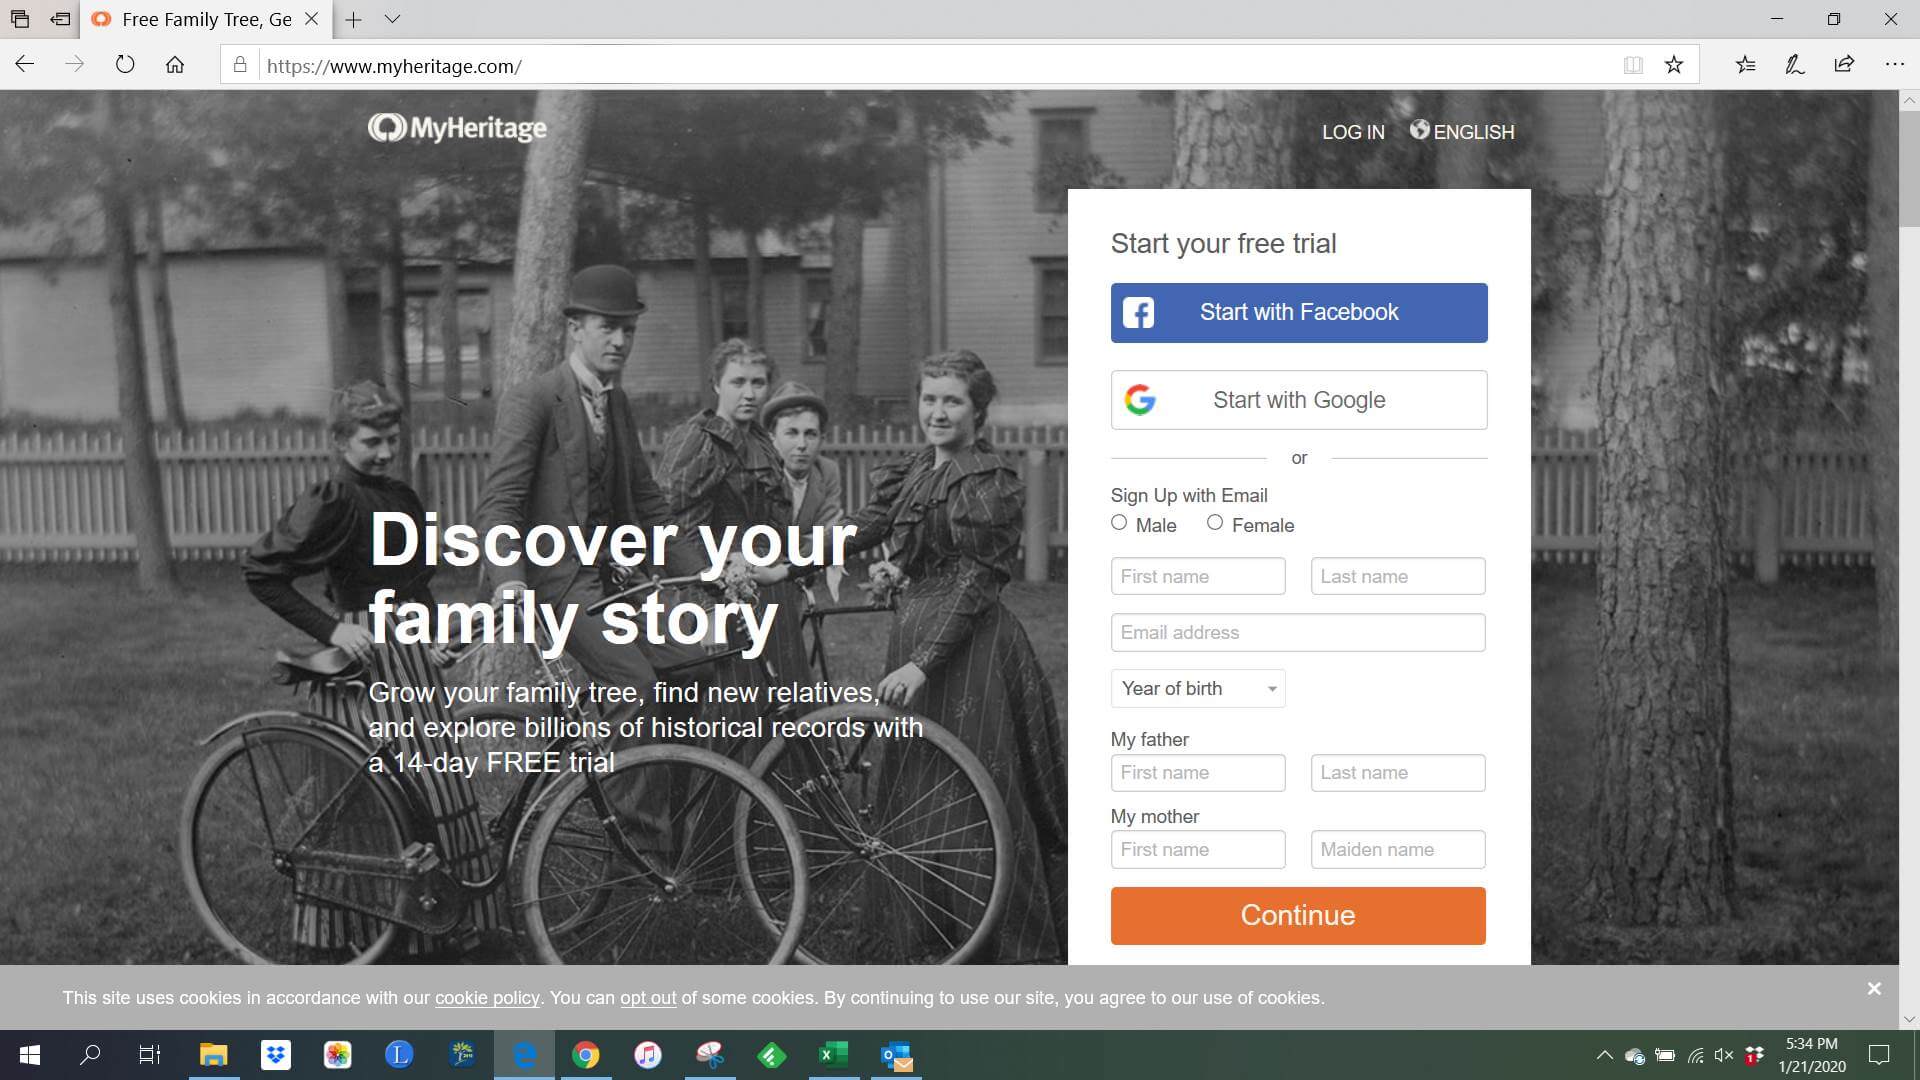The height and width of the screenshot is (1080, 1920).
Task: Open reading view icon
Action: [1633, 65]
